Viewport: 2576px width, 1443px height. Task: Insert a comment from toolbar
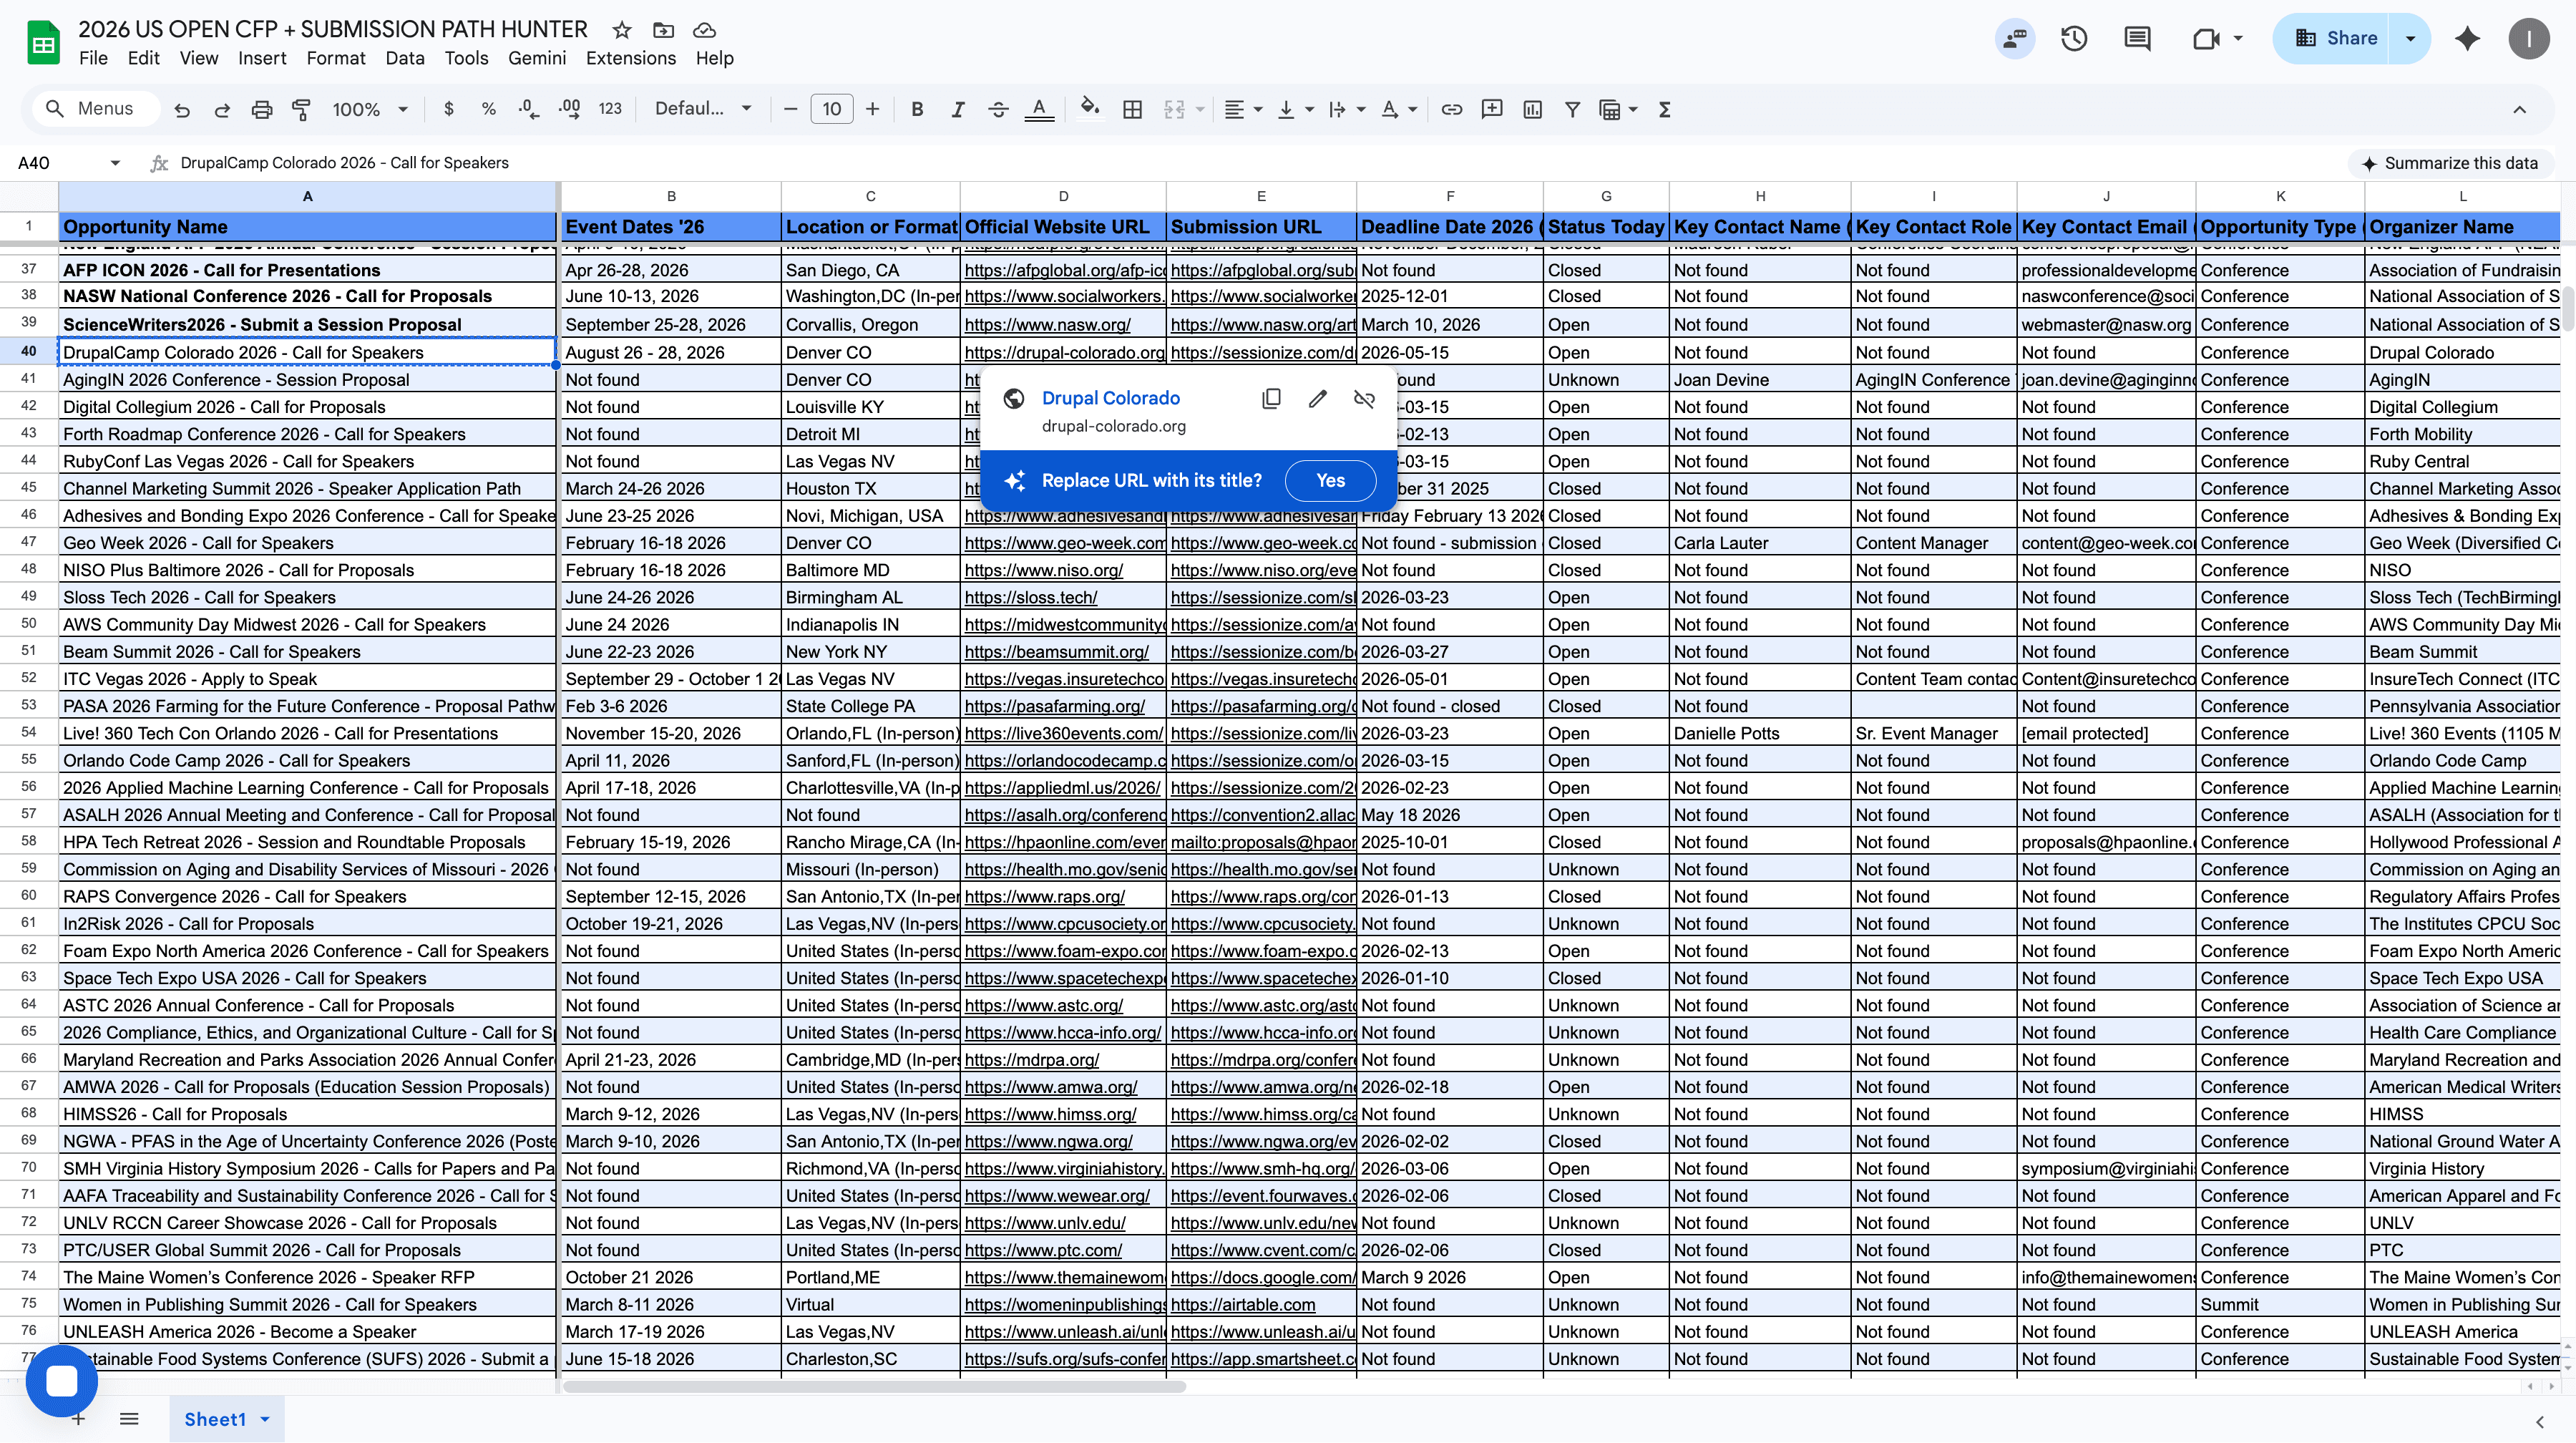tap(1492, 109)
